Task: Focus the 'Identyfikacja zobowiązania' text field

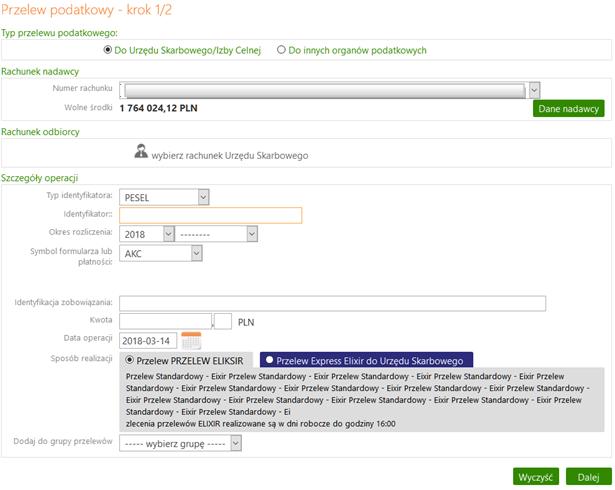Action: 333,303
